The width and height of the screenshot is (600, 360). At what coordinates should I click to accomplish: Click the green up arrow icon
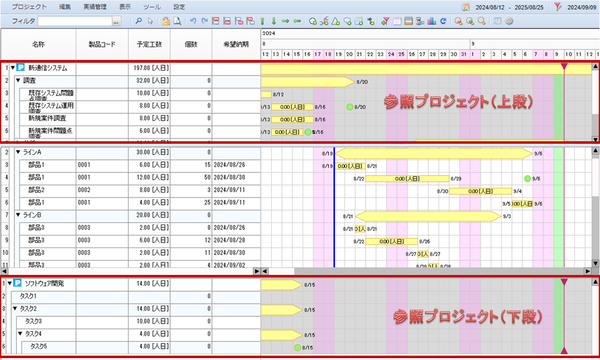pyautogui.click(x=262, y=21)
